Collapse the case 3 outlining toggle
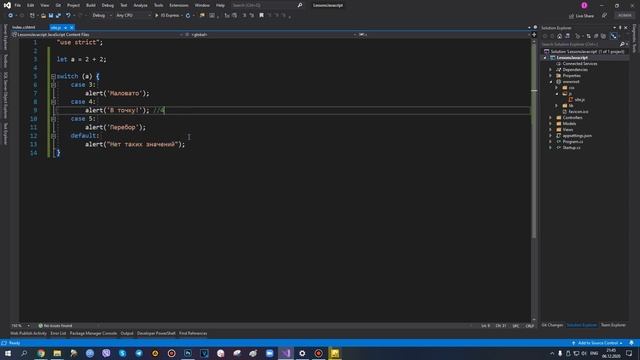Image resolution: width=640 pixels, height=360 pixels. 53,85
